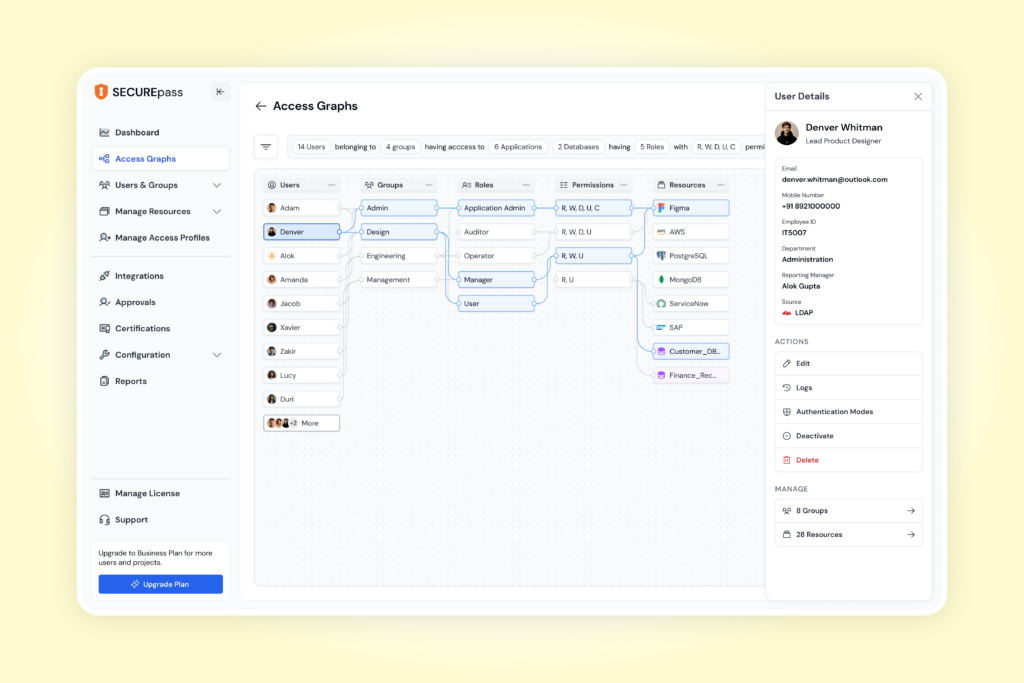Open the Support page

161,520
